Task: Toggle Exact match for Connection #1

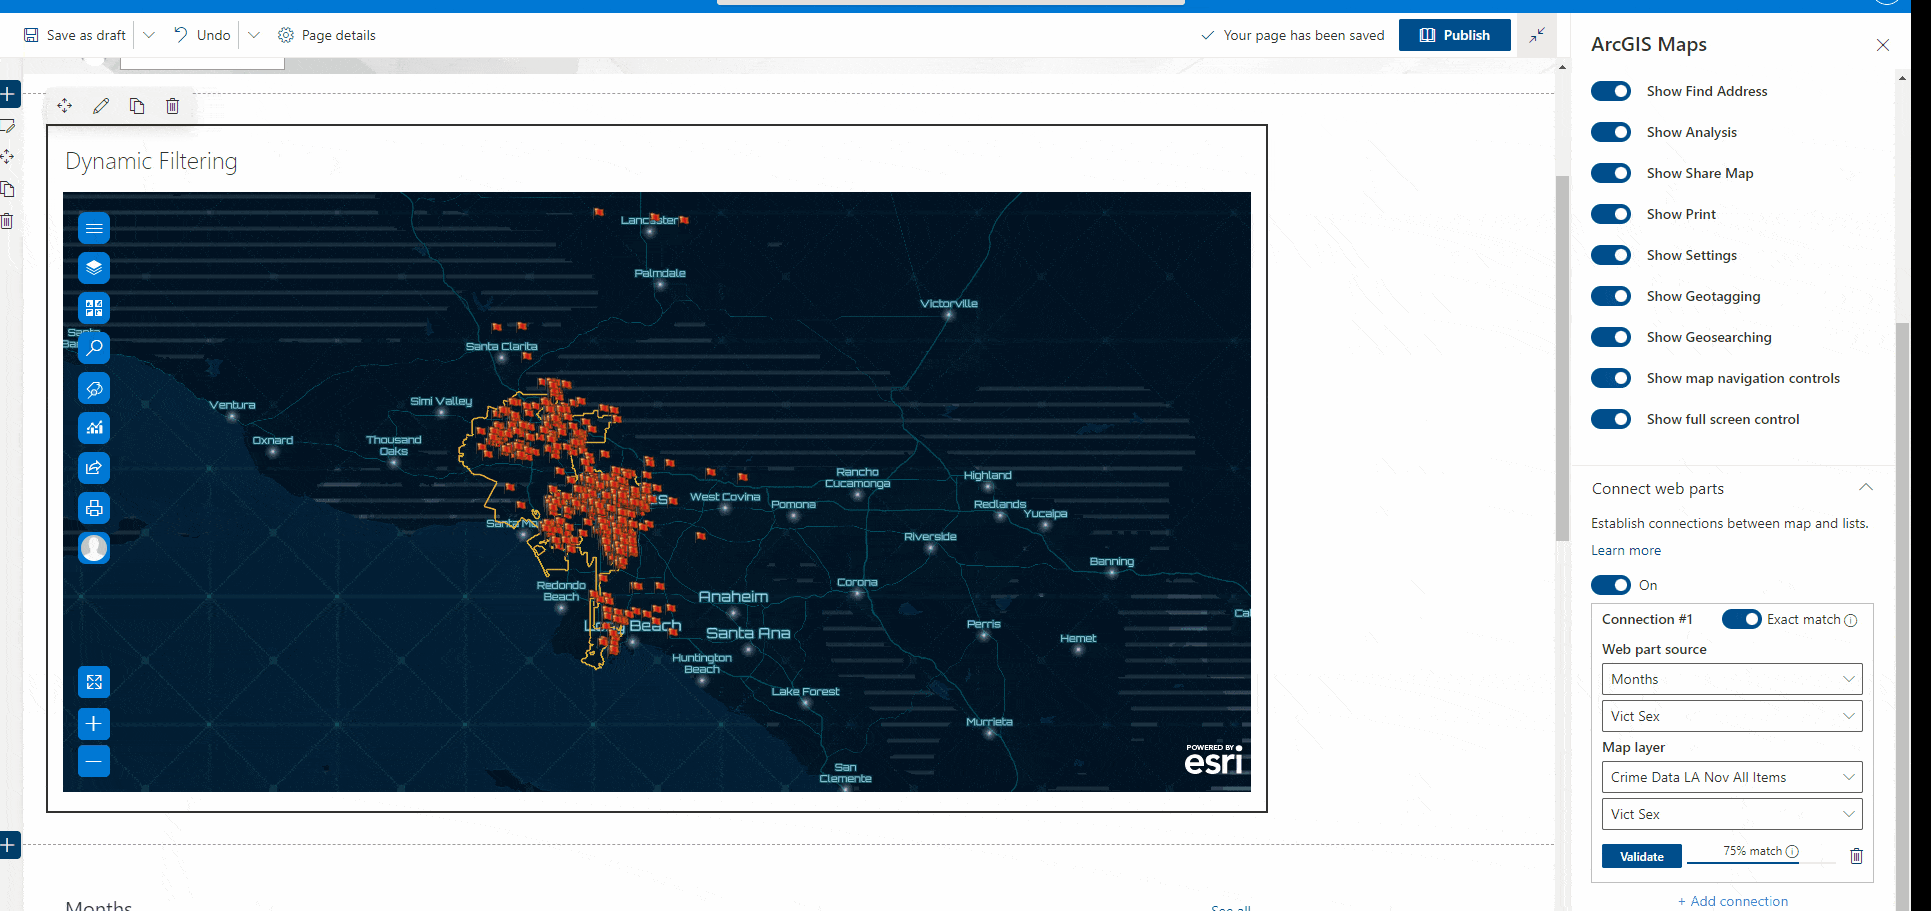Action: 1742,619
